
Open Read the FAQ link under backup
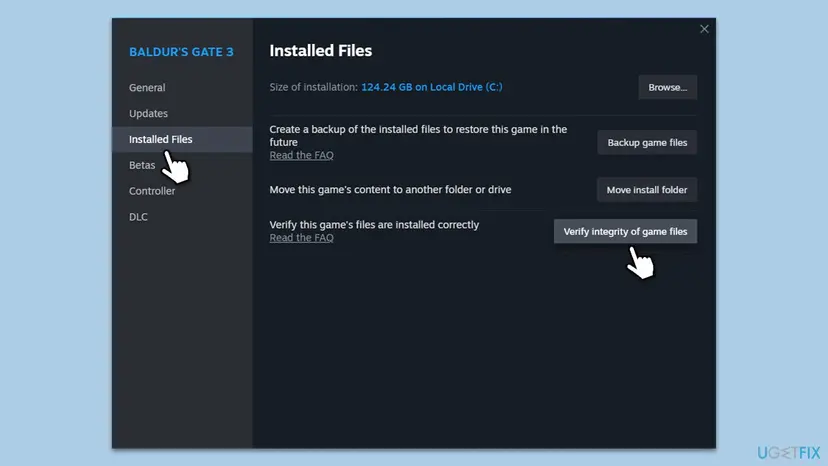302,155
